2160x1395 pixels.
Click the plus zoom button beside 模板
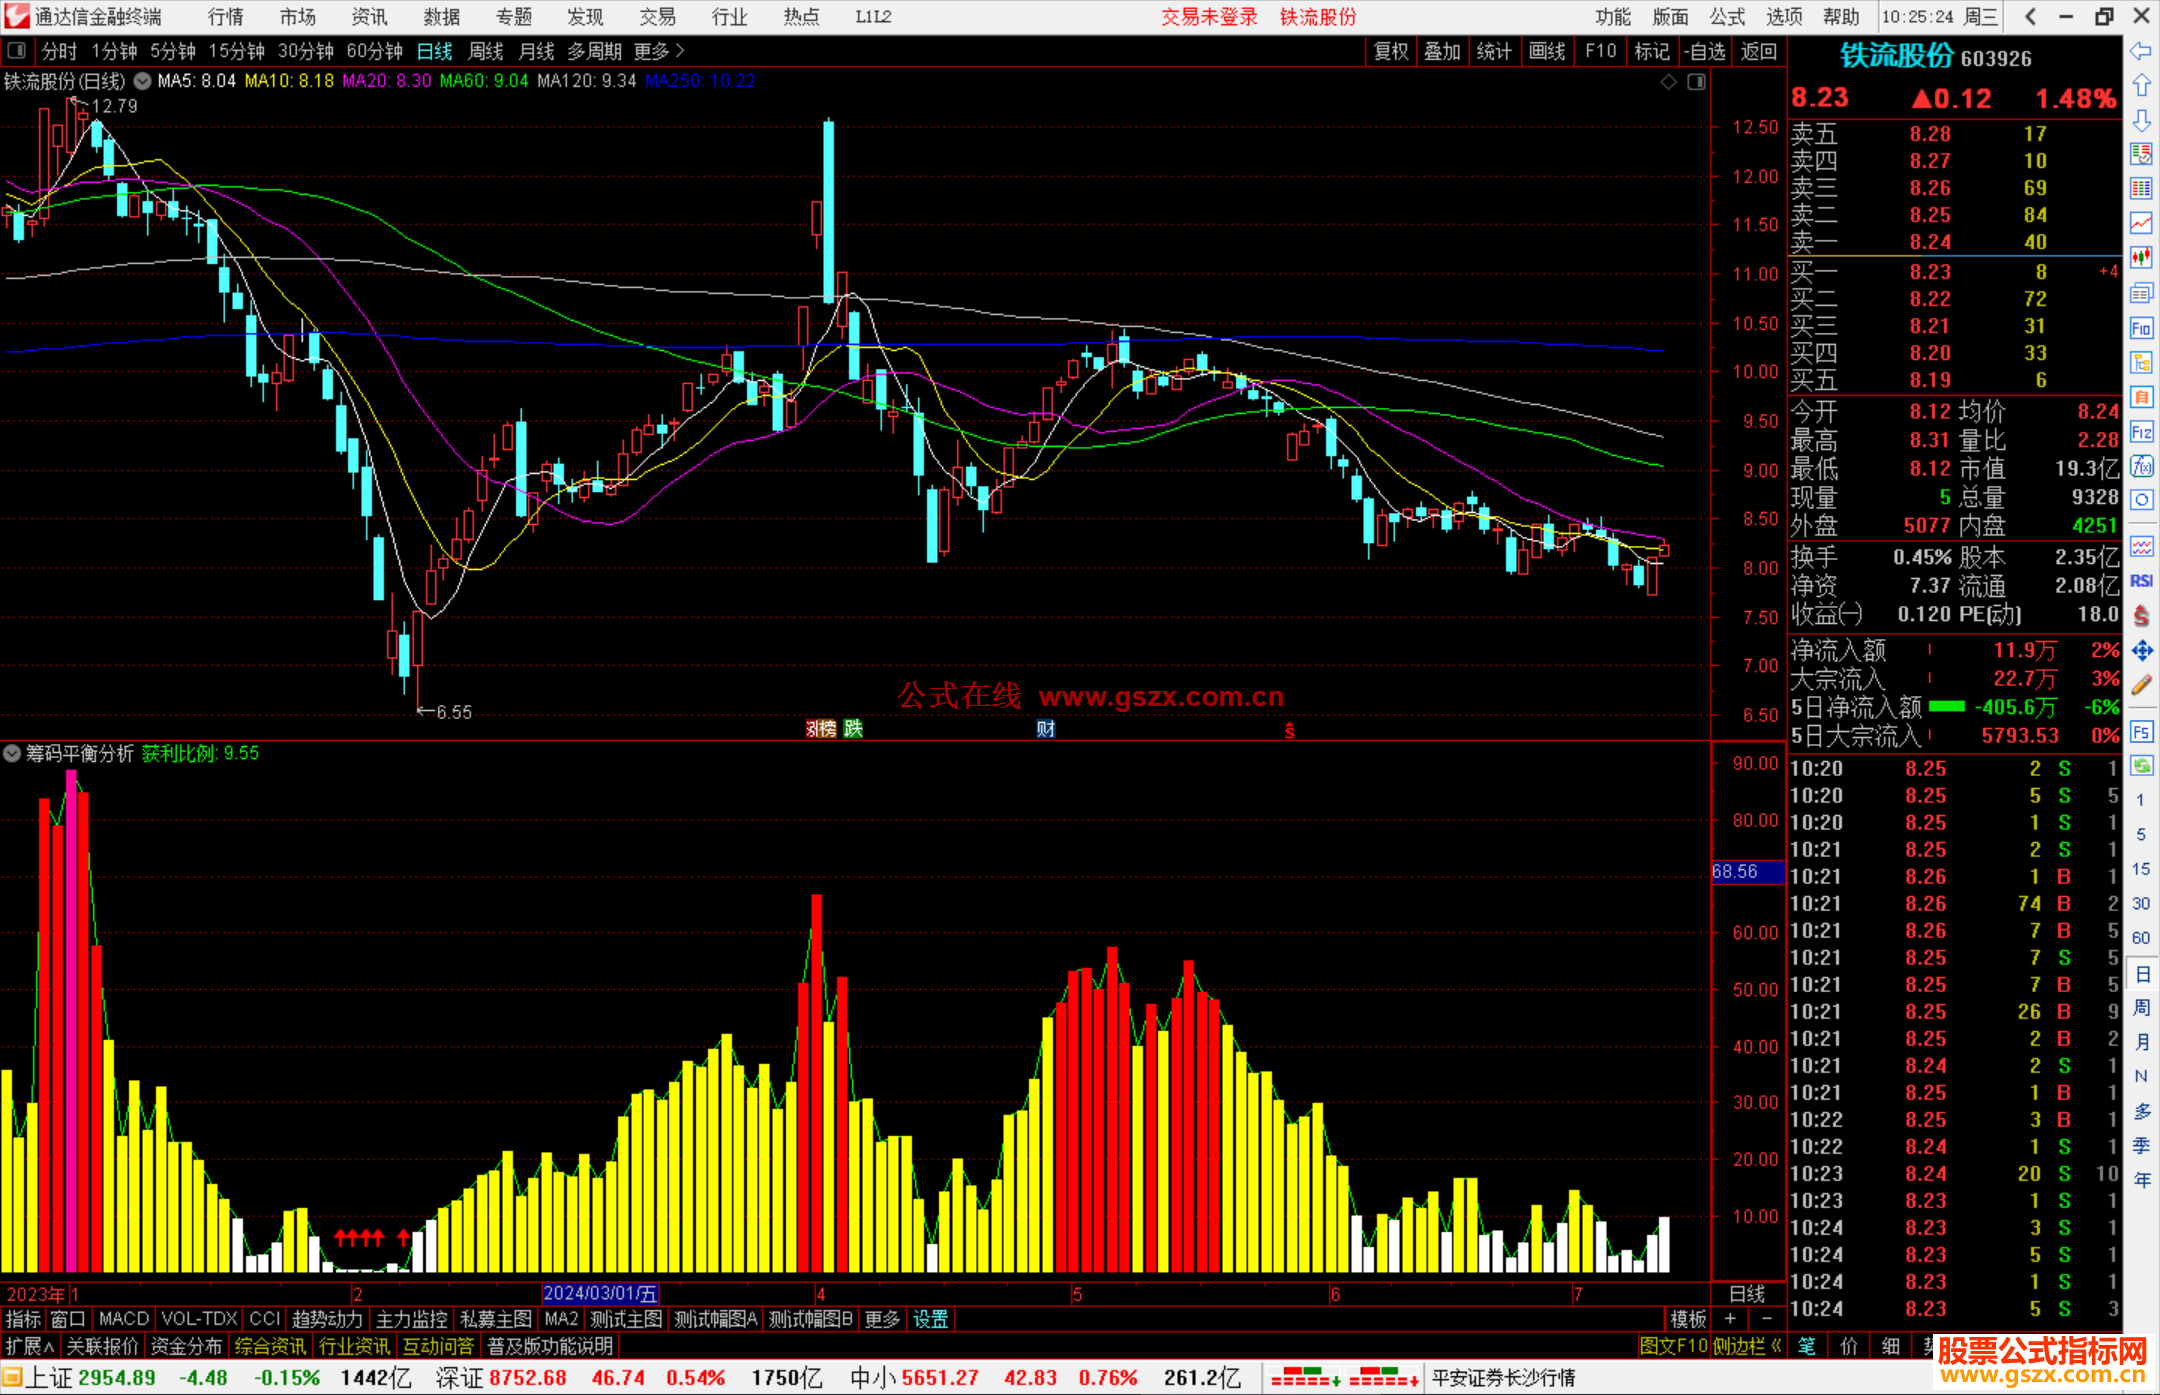[1730, 1319]
